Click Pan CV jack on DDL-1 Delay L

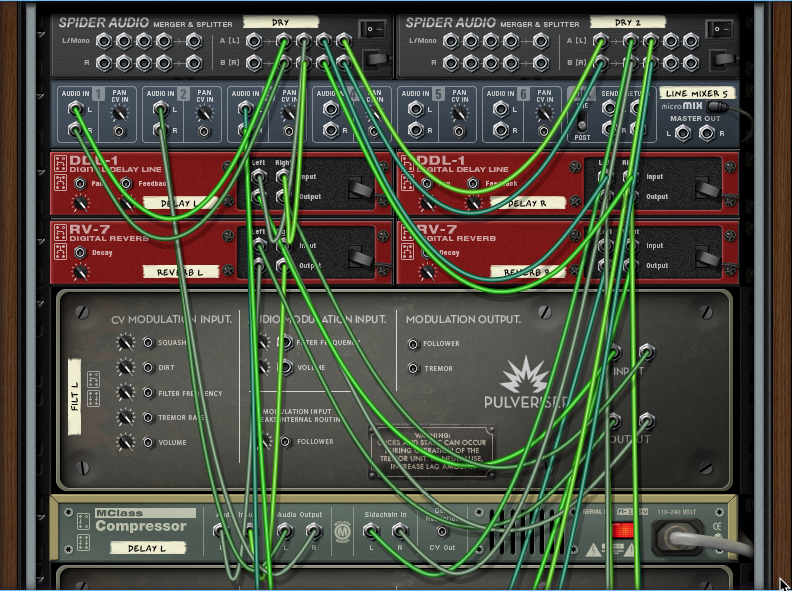tap(80, 183)
